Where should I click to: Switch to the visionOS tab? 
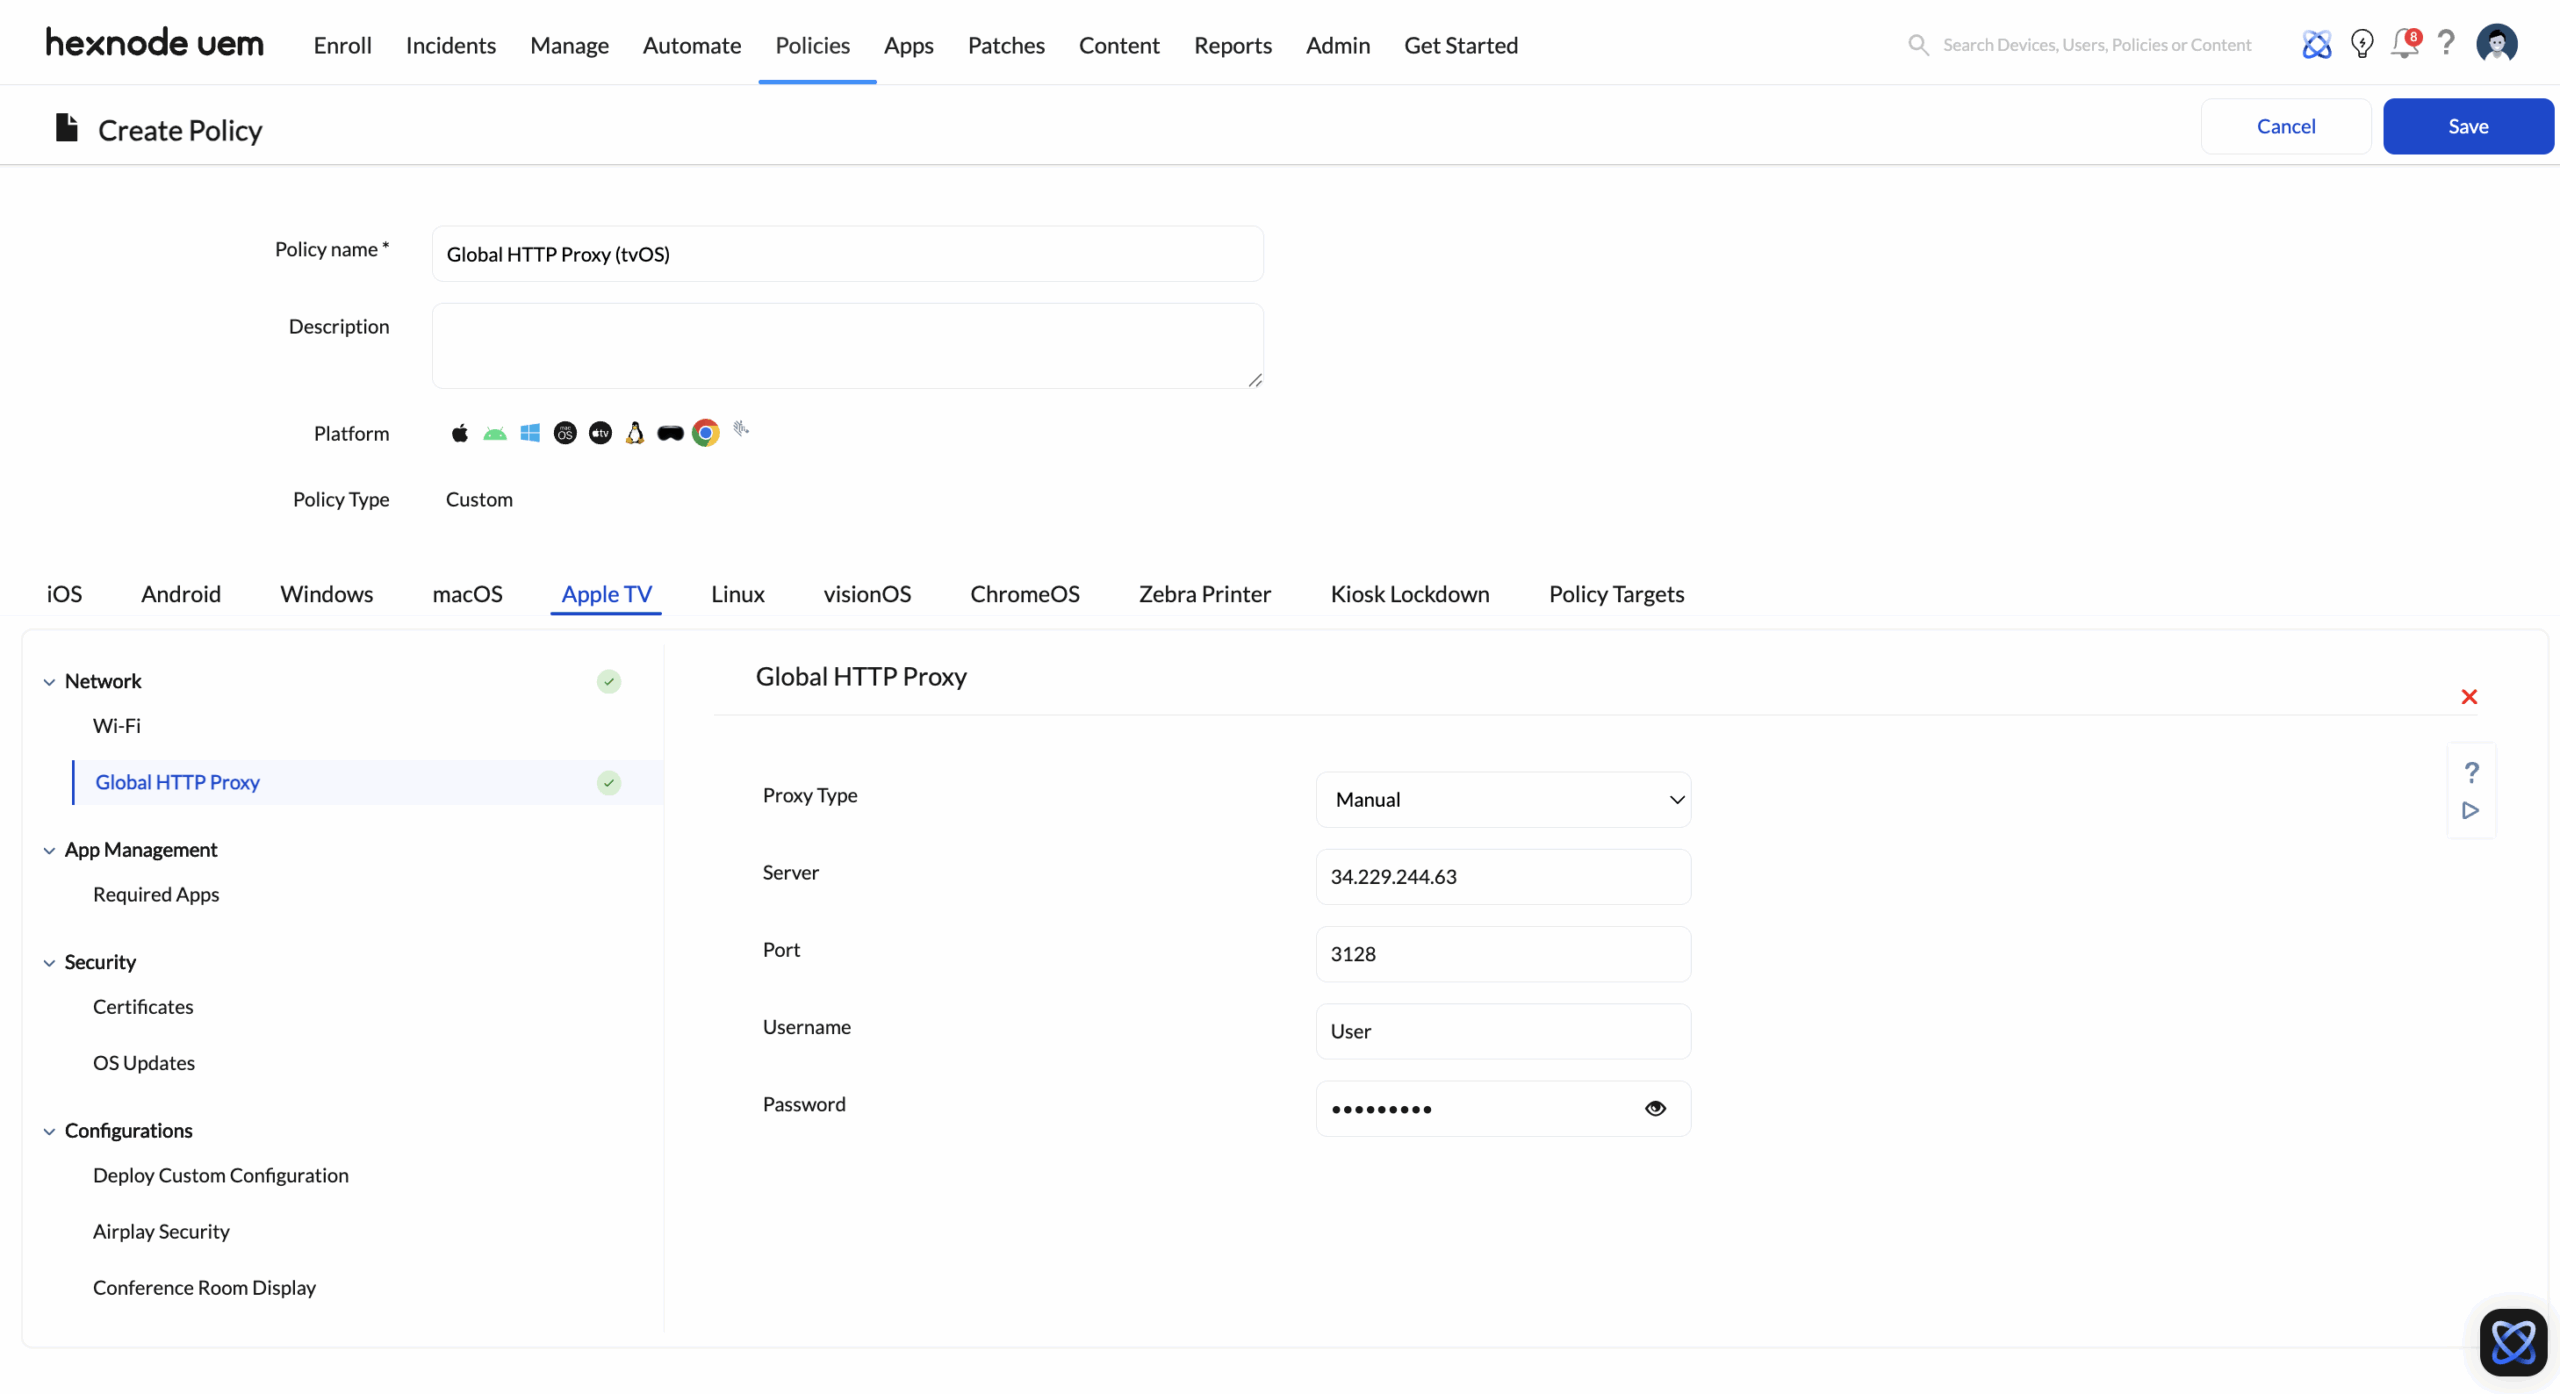[x=867, y=594]
